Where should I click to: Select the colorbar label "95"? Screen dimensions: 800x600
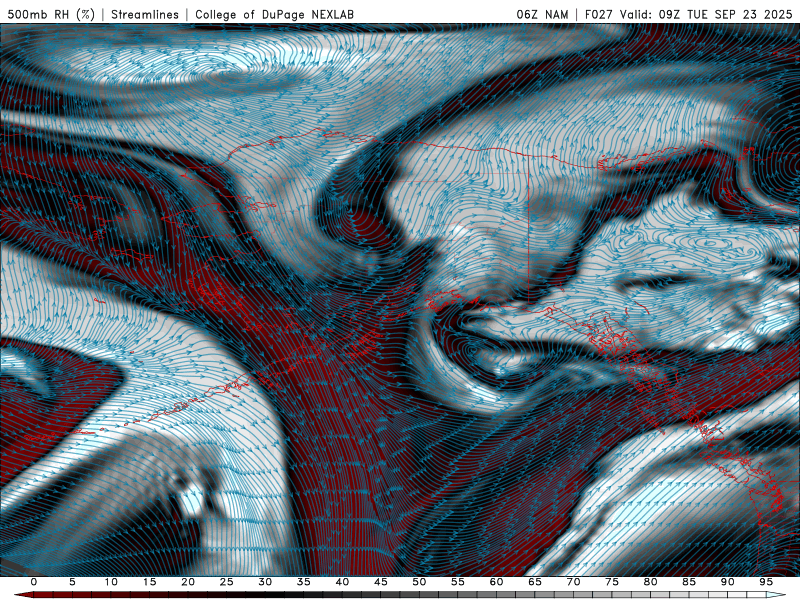pyautogui.click(x=766, y=582)
